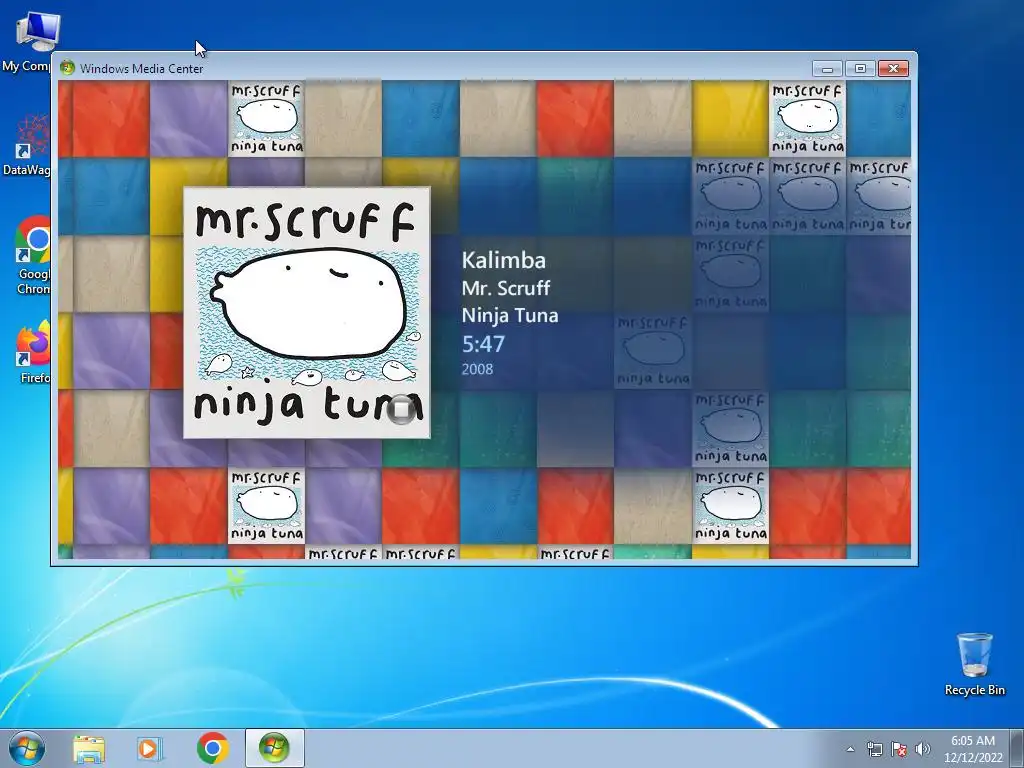This screenshot has height=768, width=1024.
Task: Open the Action Center flag icon
Action: coord(899,749)
